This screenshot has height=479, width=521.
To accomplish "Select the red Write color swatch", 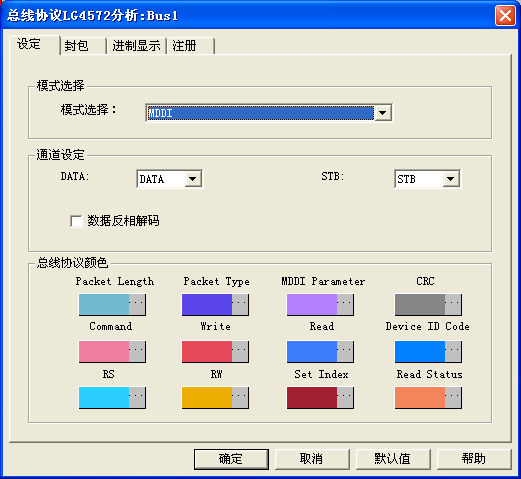I will point(207,351).
